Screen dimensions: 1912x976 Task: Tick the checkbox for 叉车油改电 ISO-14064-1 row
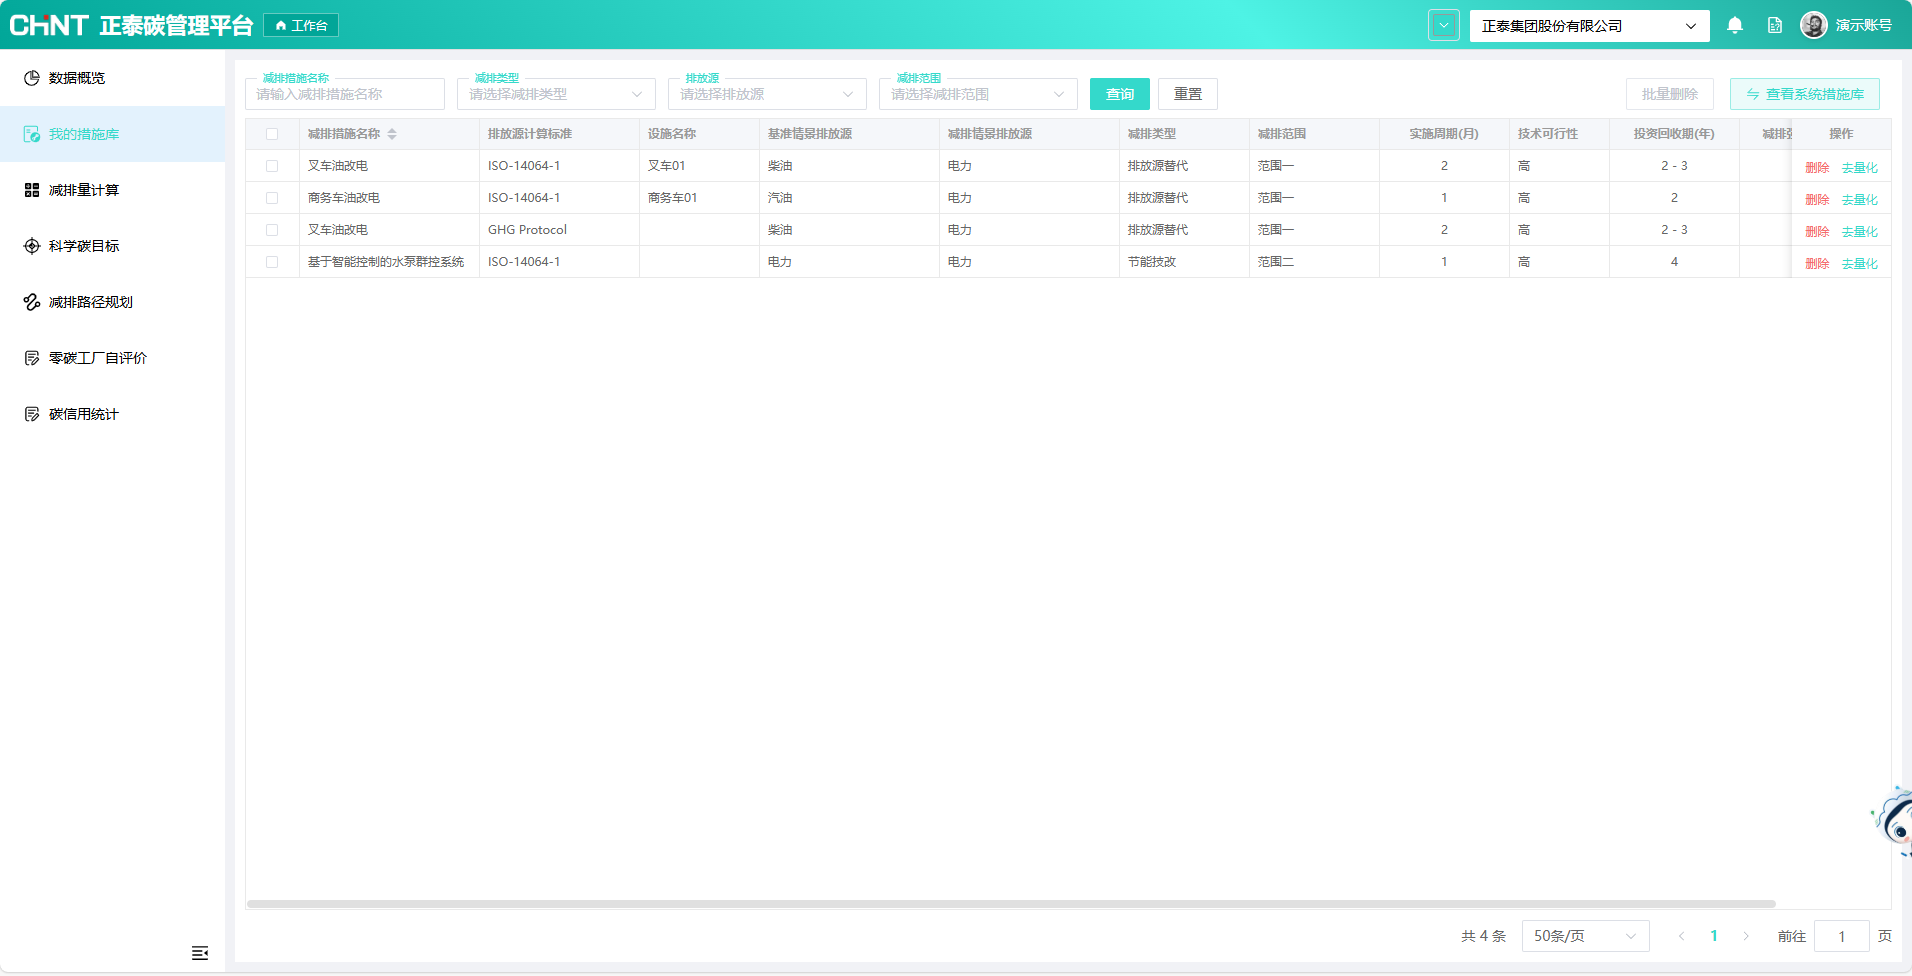272,166
